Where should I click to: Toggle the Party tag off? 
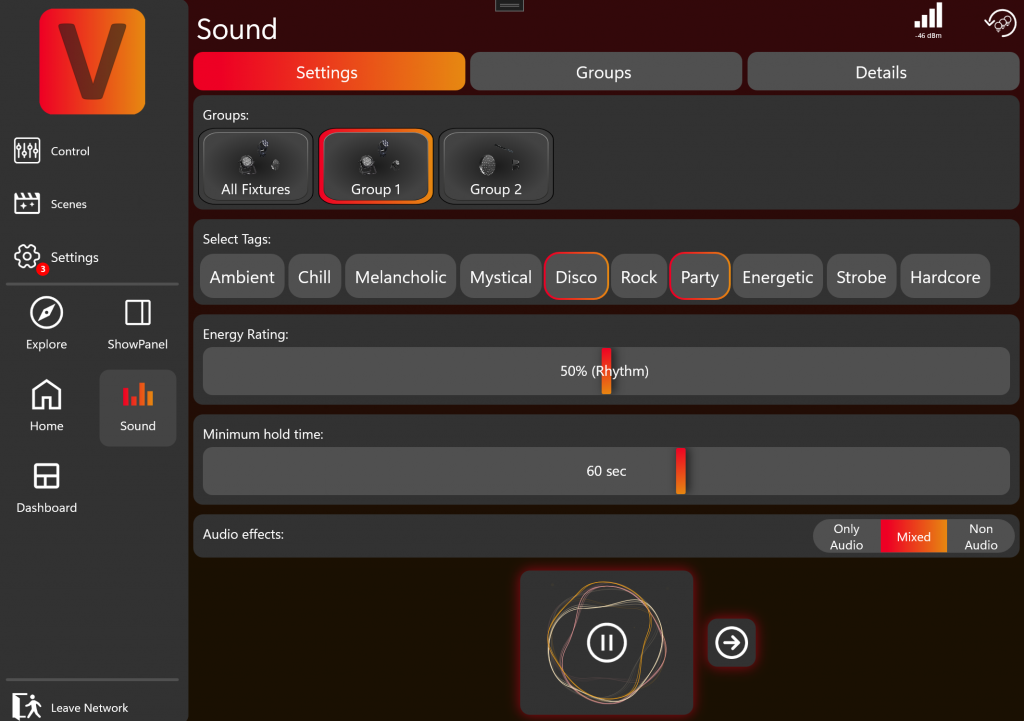pos(699,277)
